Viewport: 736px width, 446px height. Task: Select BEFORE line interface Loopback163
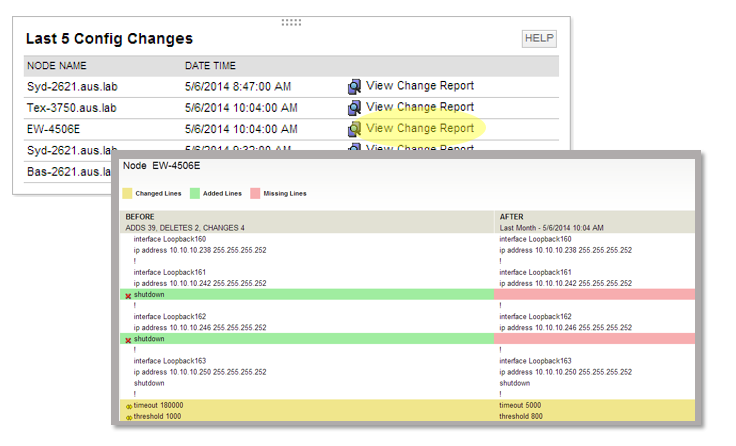pyautogui.click(x=169, y=361)
